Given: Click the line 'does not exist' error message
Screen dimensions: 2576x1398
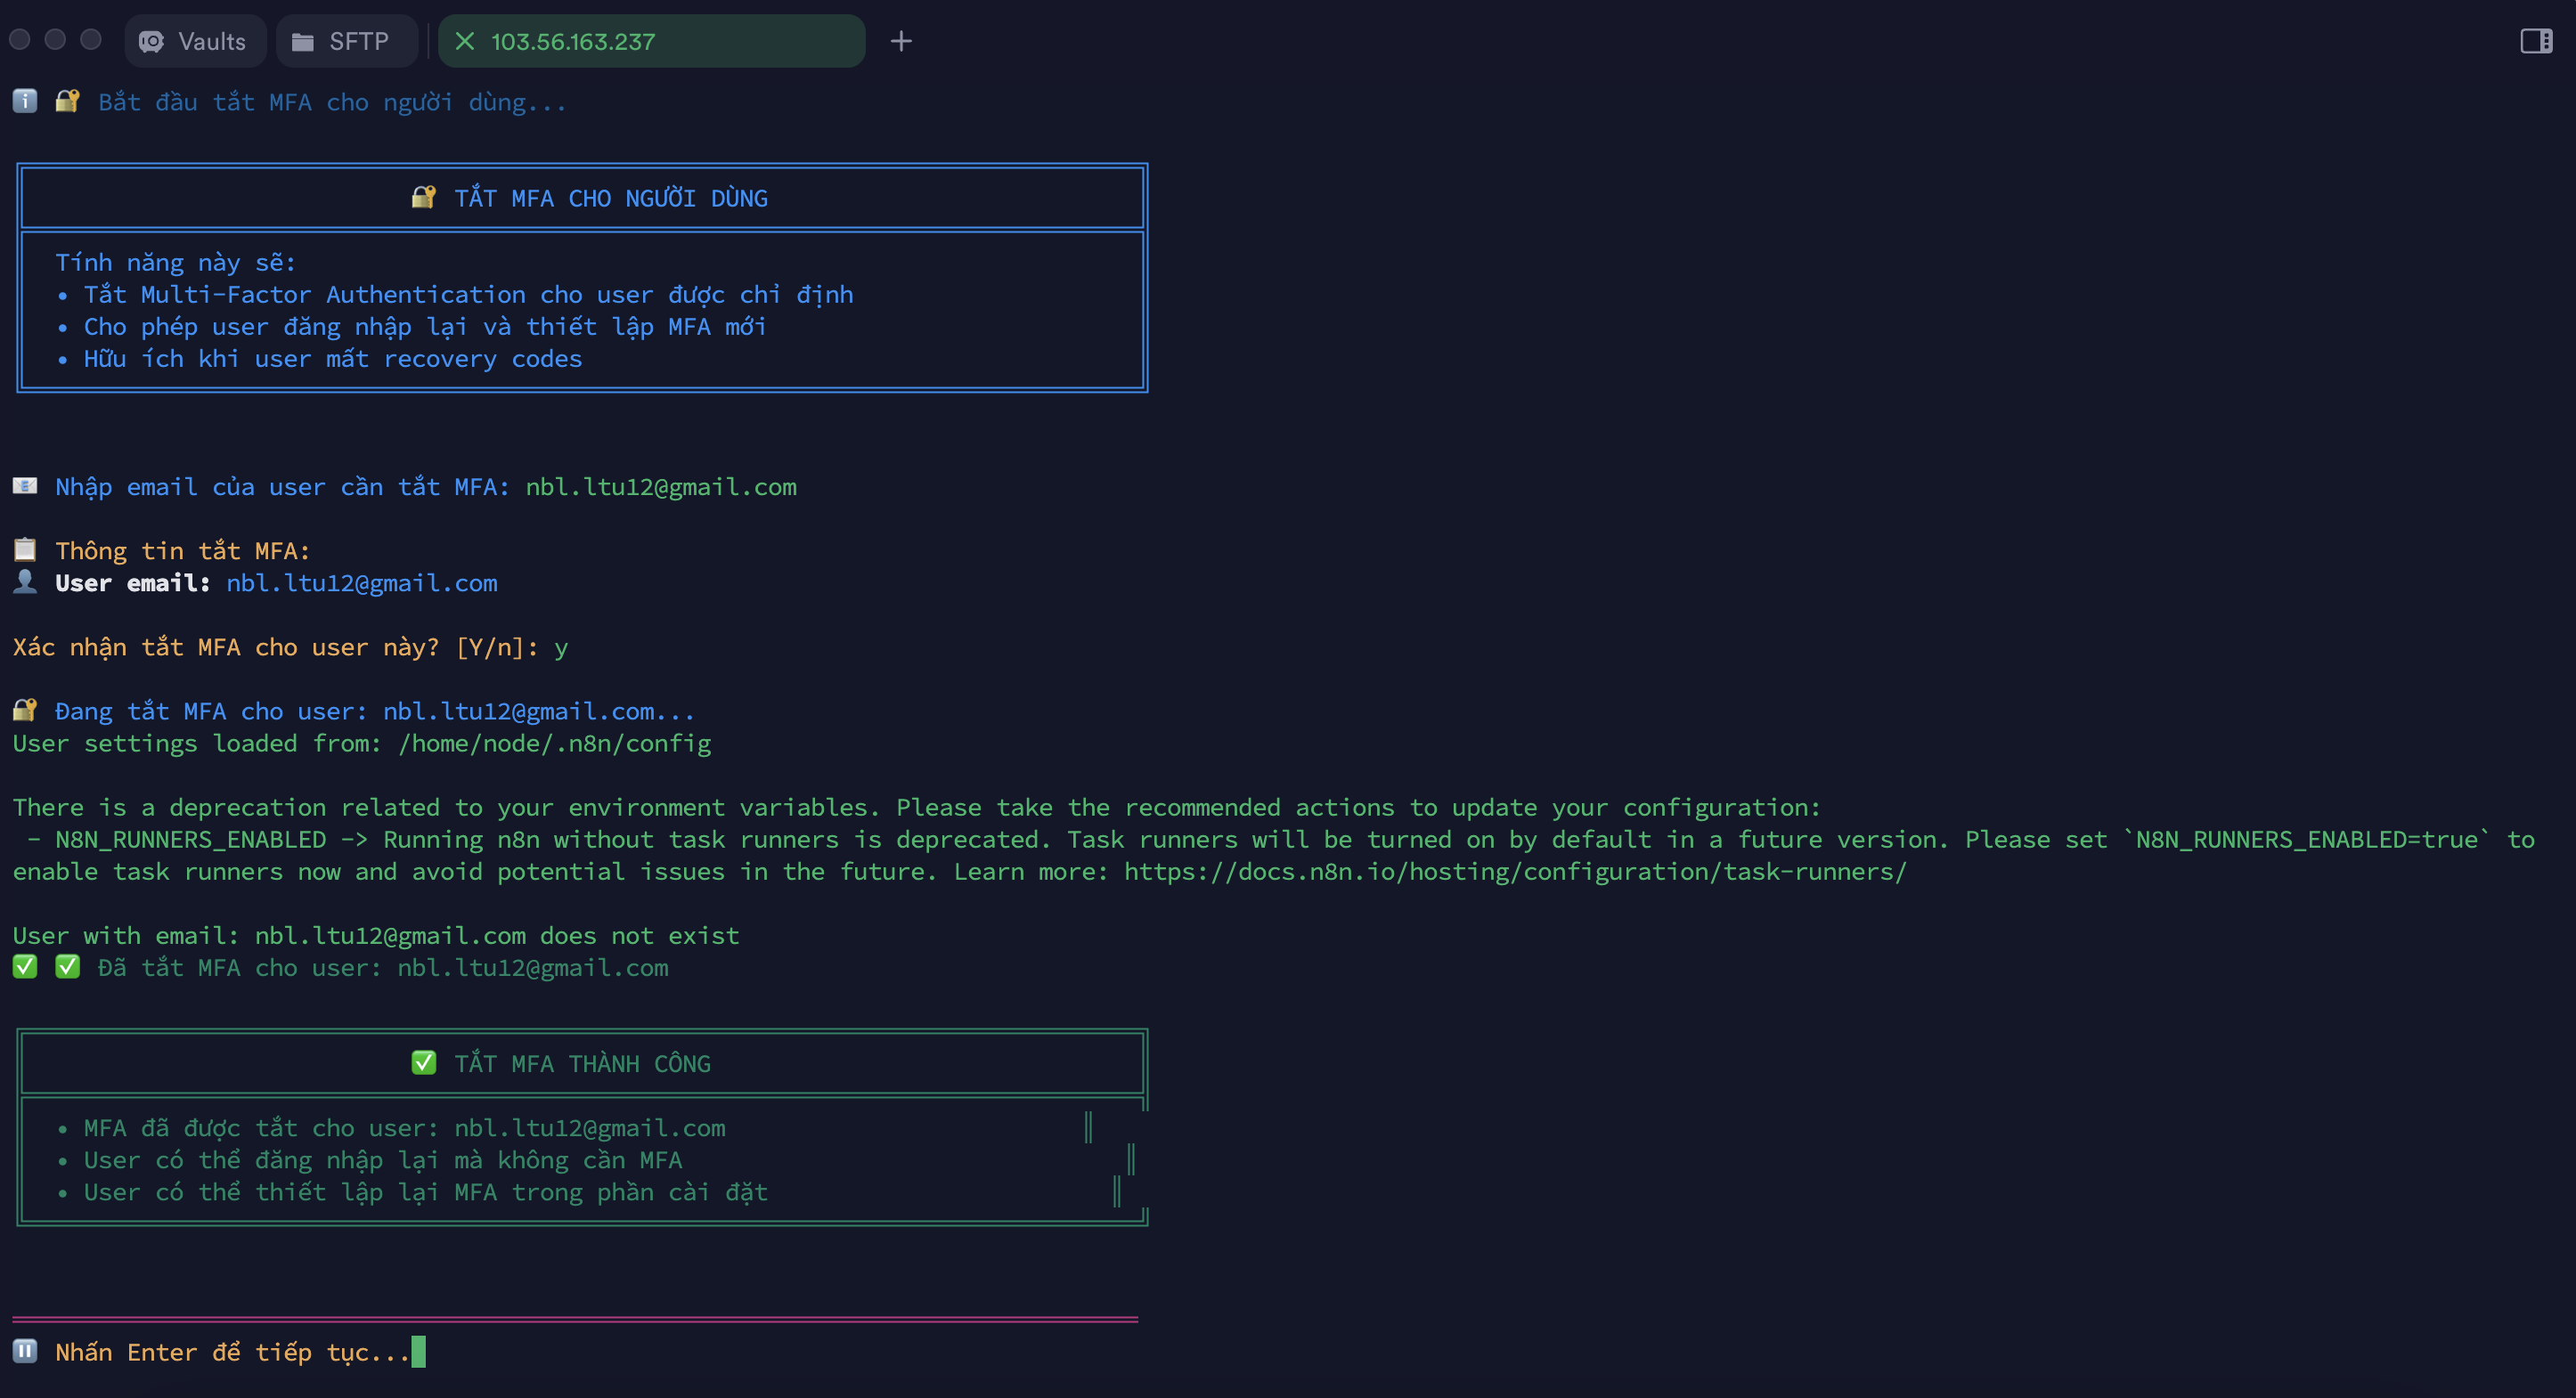Looking at the screenshot, I should pos(376,935).
